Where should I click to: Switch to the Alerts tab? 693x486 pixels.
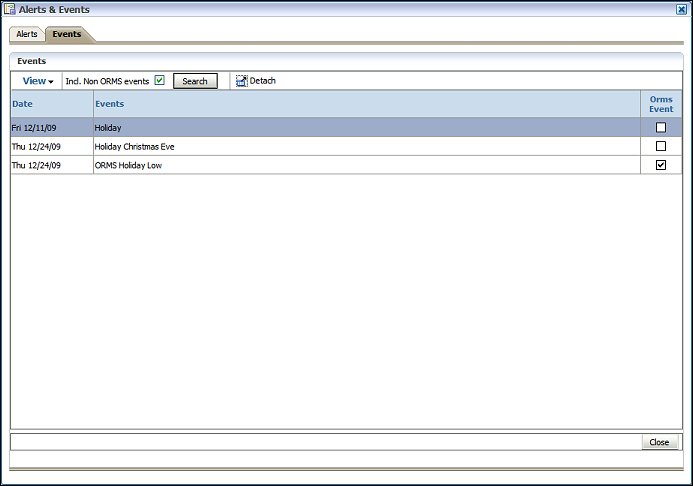coord(27,34)
